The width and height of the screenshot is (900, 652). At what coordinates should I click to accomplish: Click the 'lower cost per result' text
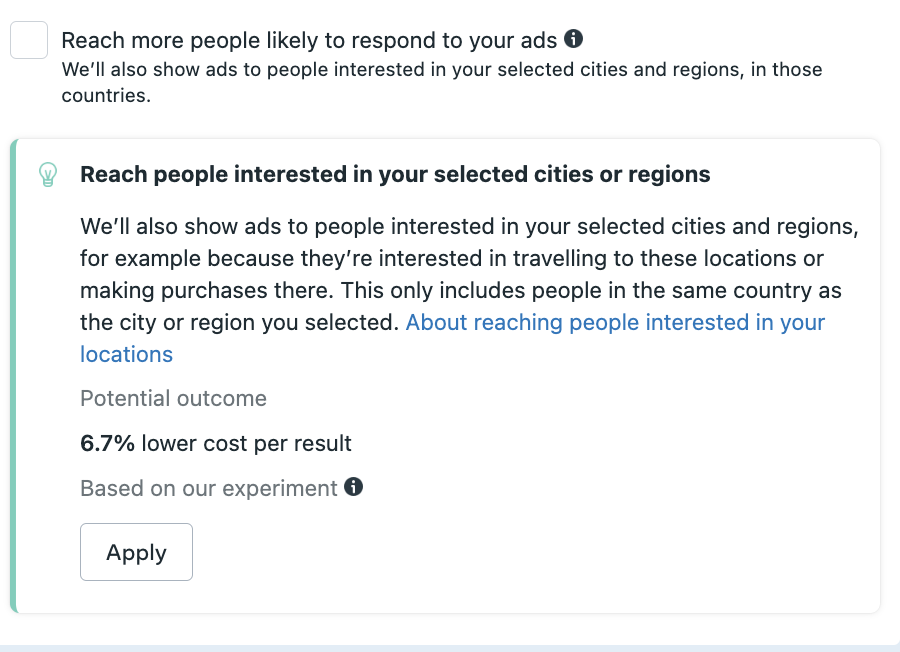tap(247, 443)
